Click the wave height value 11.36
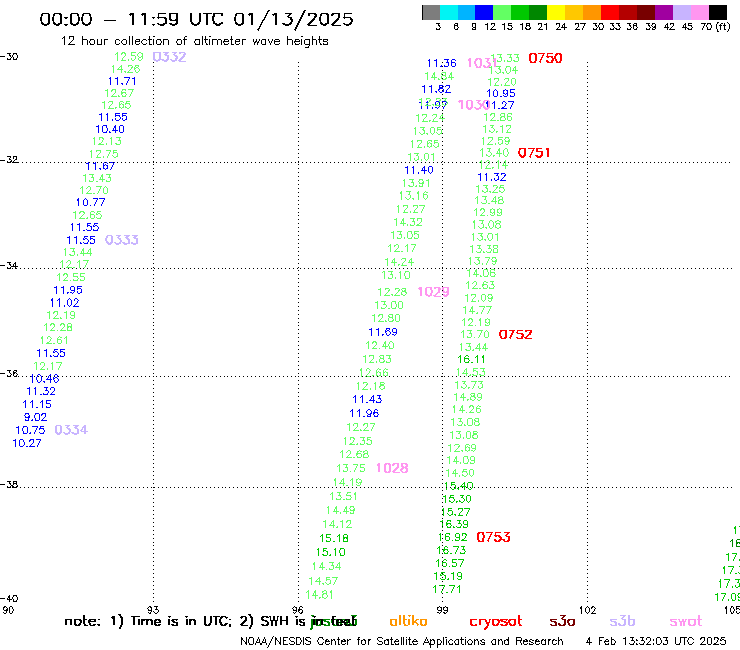 click(442, 63)
